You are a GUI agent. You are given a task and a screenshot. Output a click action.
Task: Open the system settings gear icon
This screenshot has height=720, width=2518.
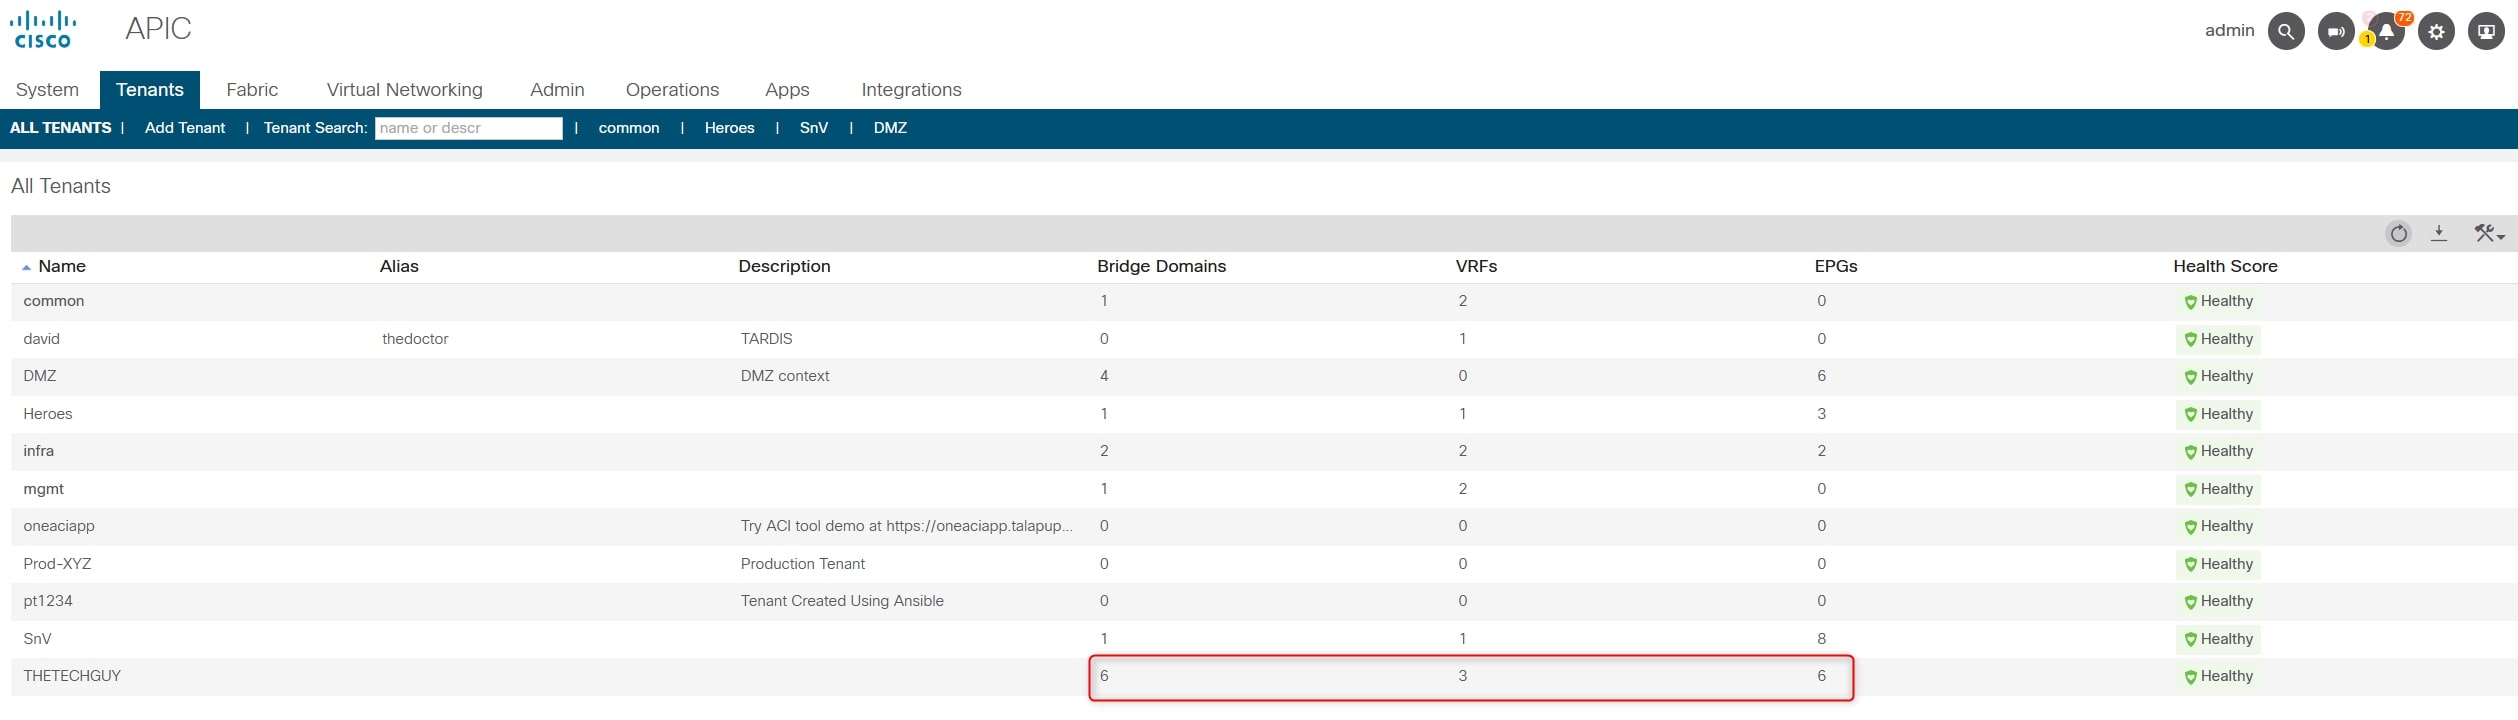pos(2436,32)
